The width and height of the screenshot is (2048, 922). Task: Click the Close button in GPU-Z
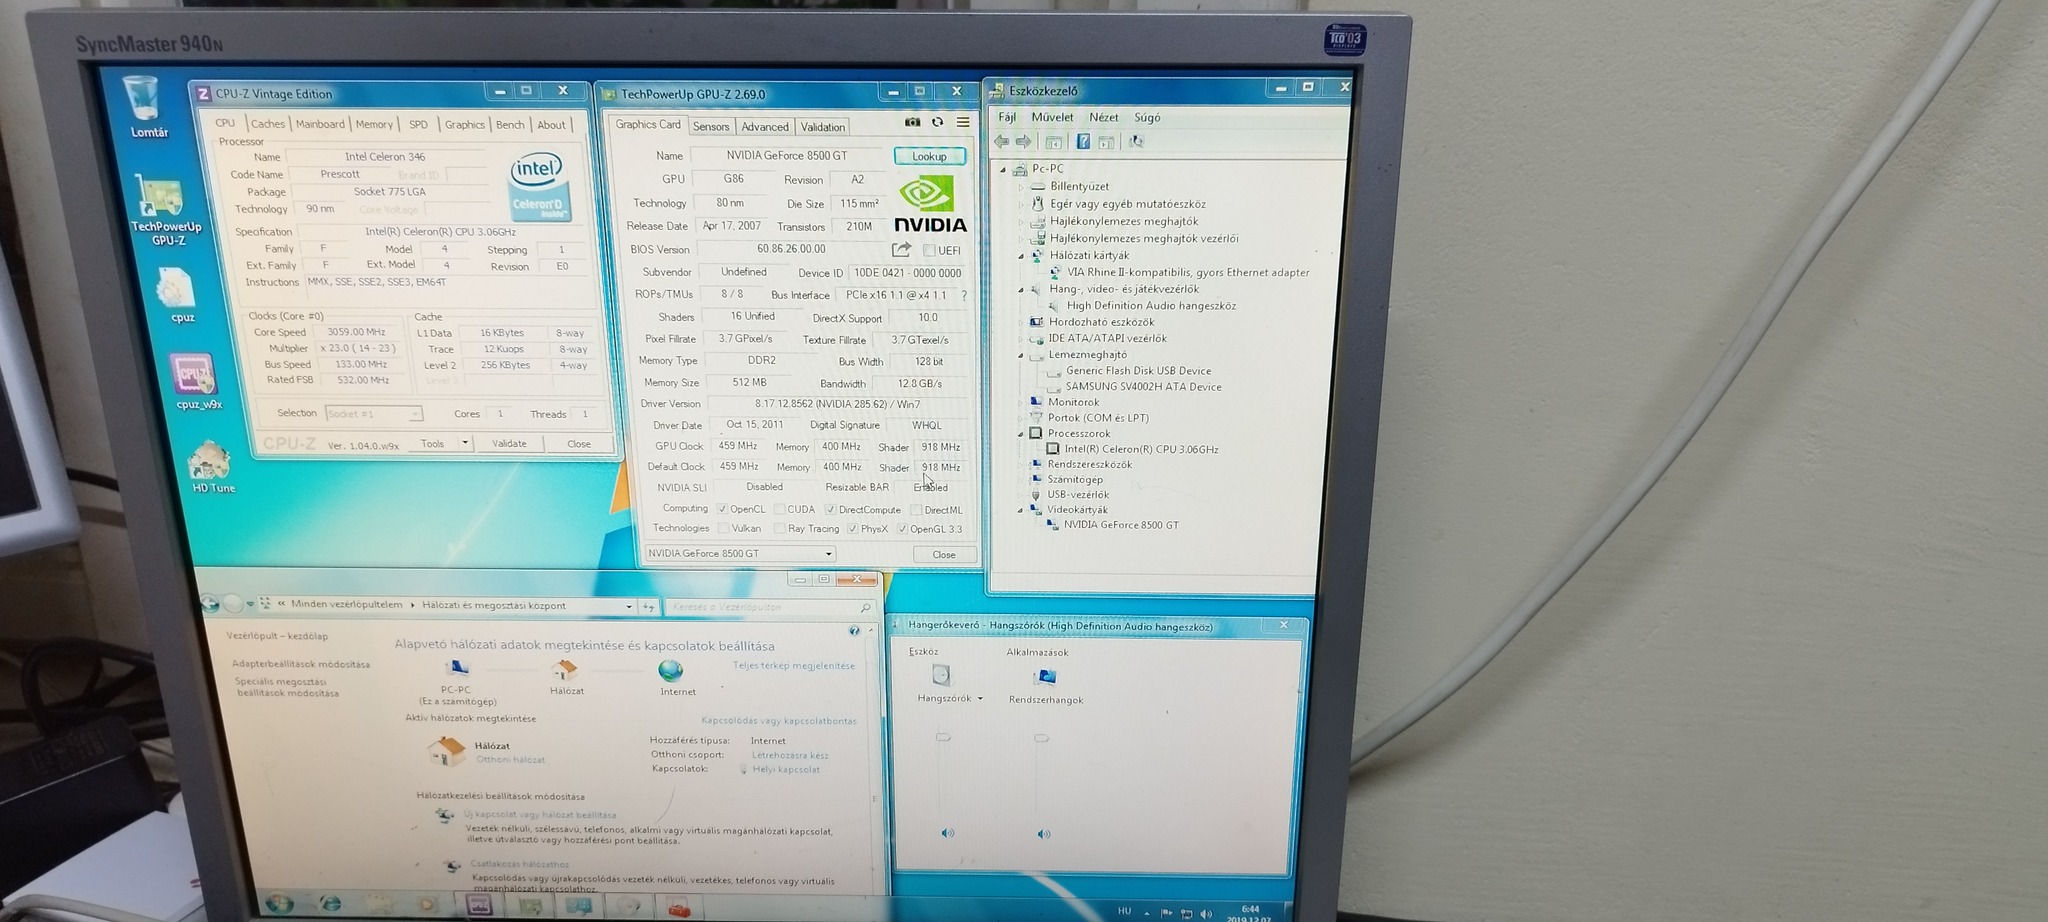coord(944,554)
